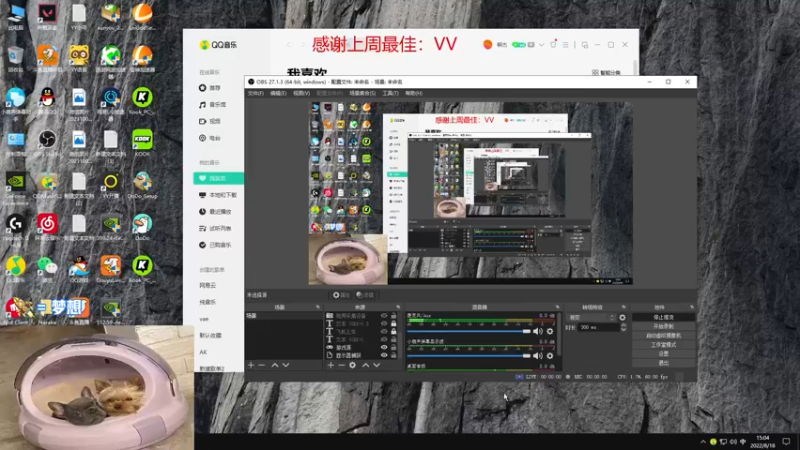Click the system tray clock

pyautogui.click(x=763, y=442)
